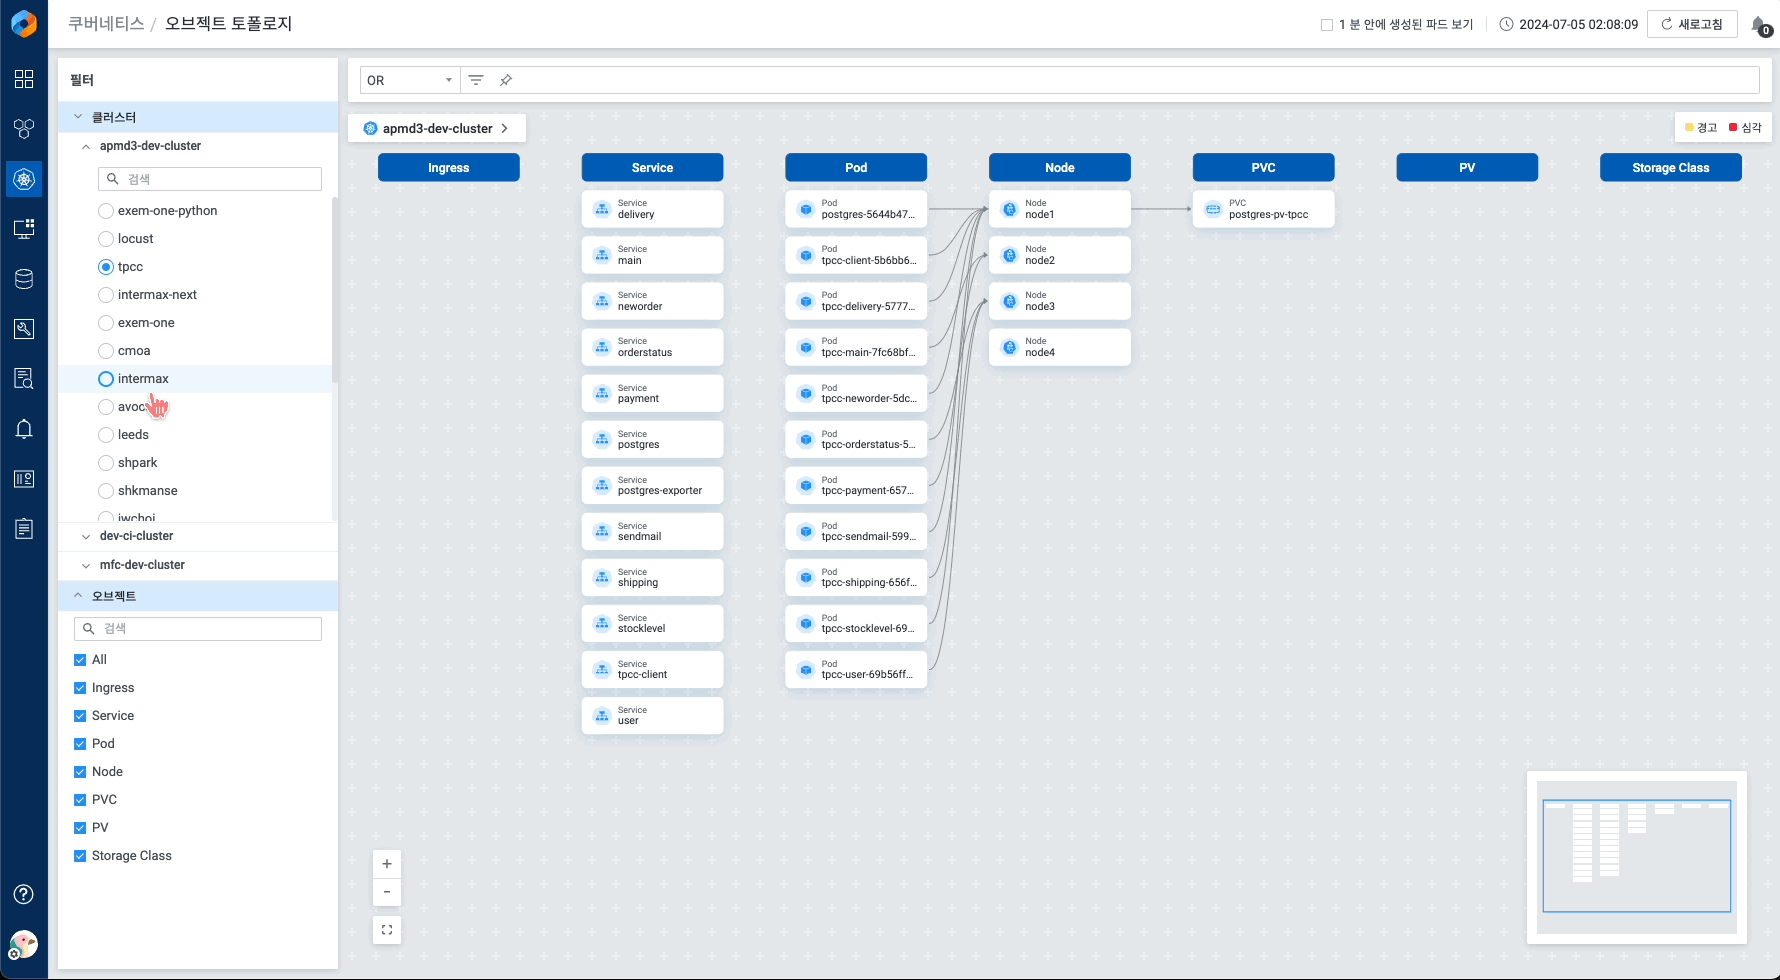Viewport: 1780px width, 980px height.
Task: Expand the mfc-dev-cluster tree
Action: pos(86,566)
